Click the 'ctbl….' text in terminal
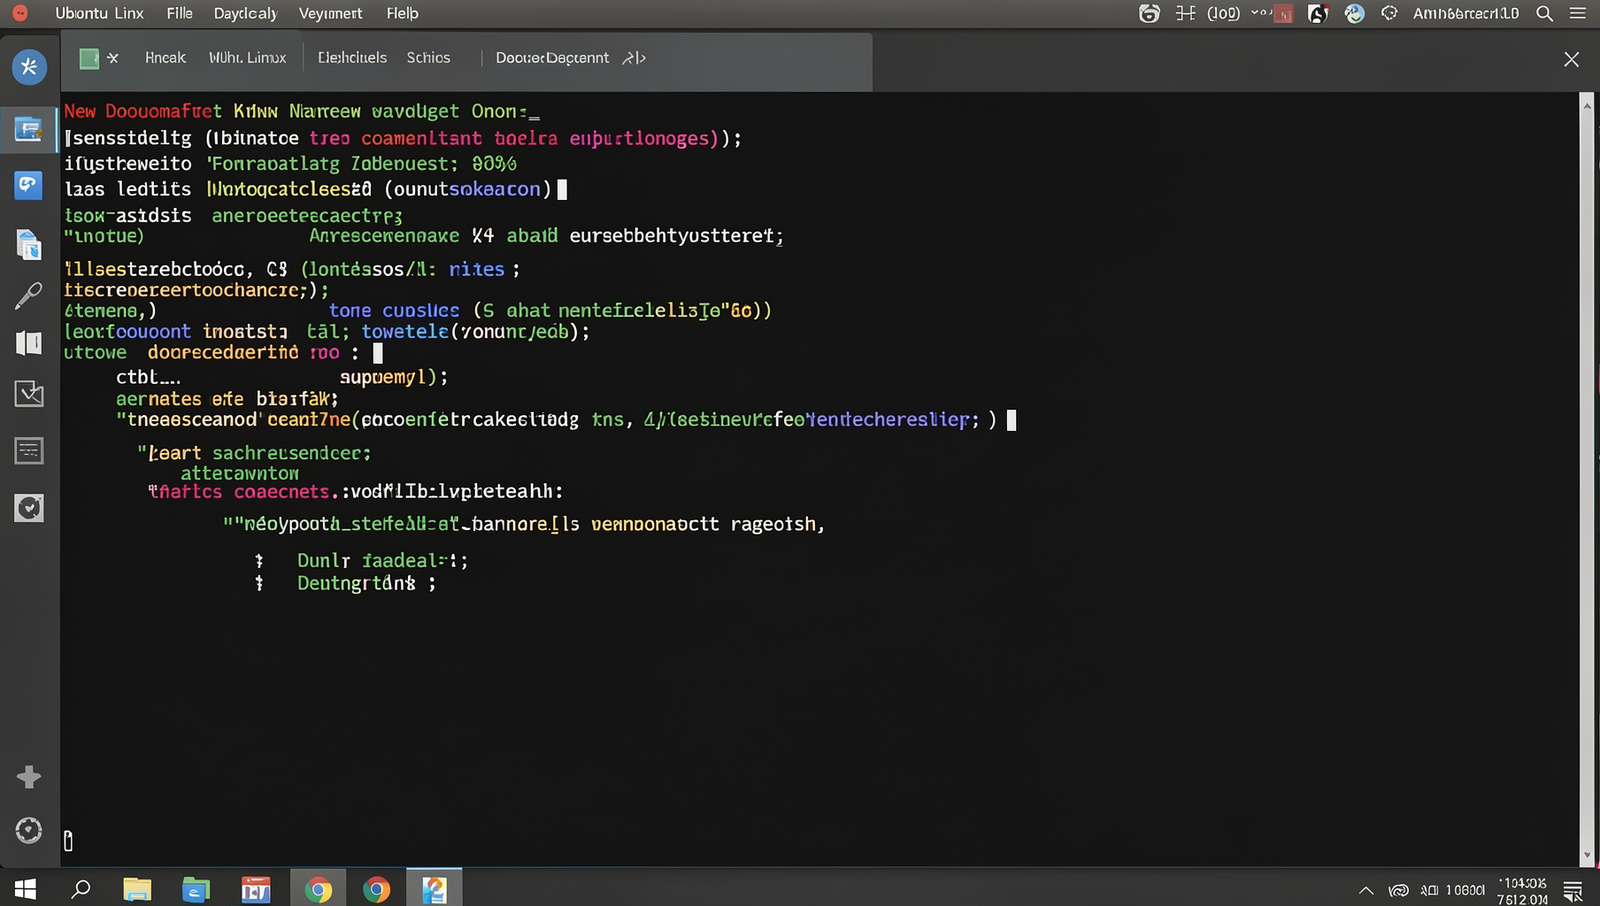Image resolution: width=1600 pixels, height=906 pixels. point(148,377)
